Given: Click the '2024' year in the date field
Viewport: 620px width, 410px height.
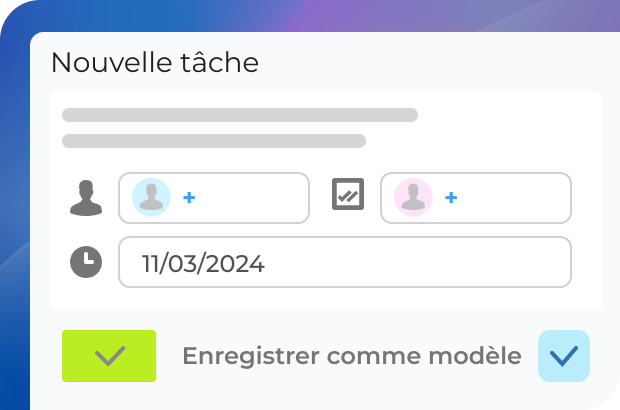Looking at the screenshot, I should (237, 264).
